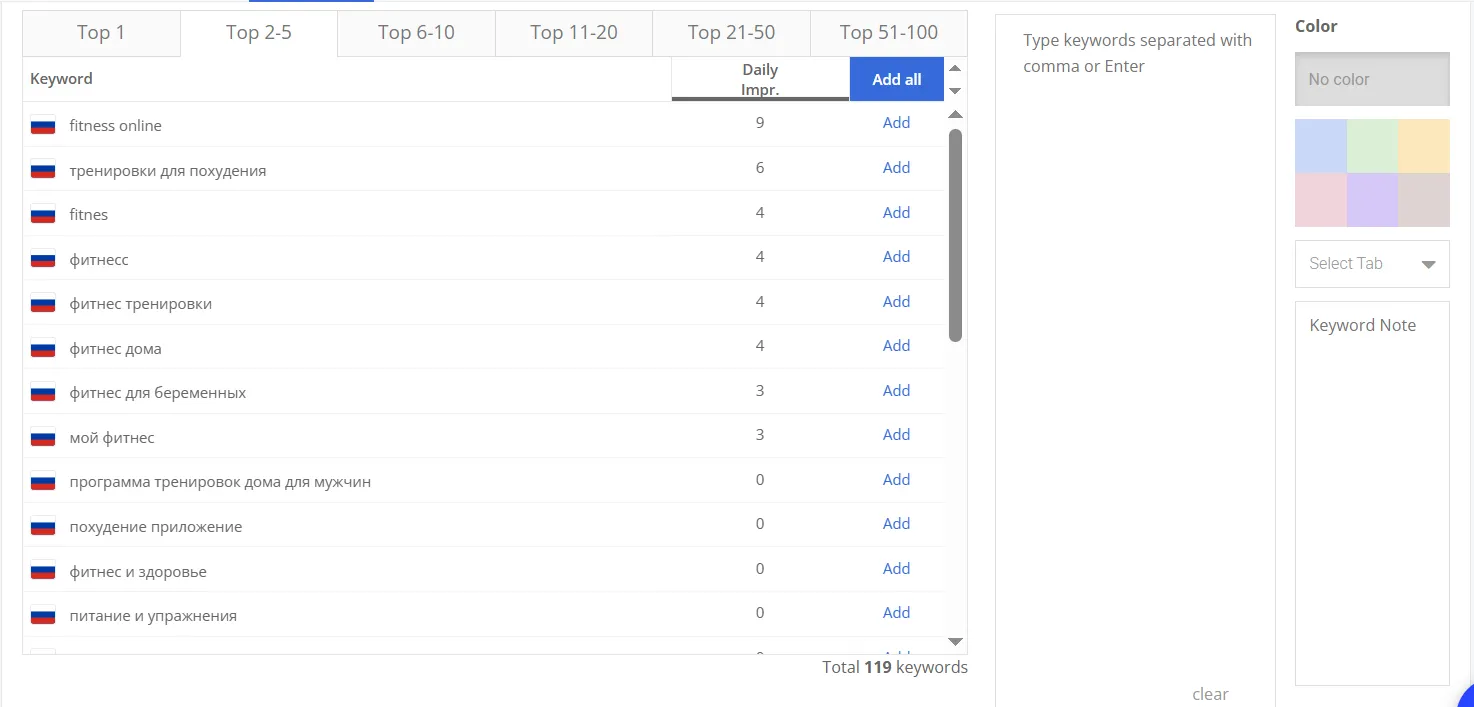Screen dimensions: 1474x707
Task: Pick the light blue color swatch
Action: [x=1321, y=146]
